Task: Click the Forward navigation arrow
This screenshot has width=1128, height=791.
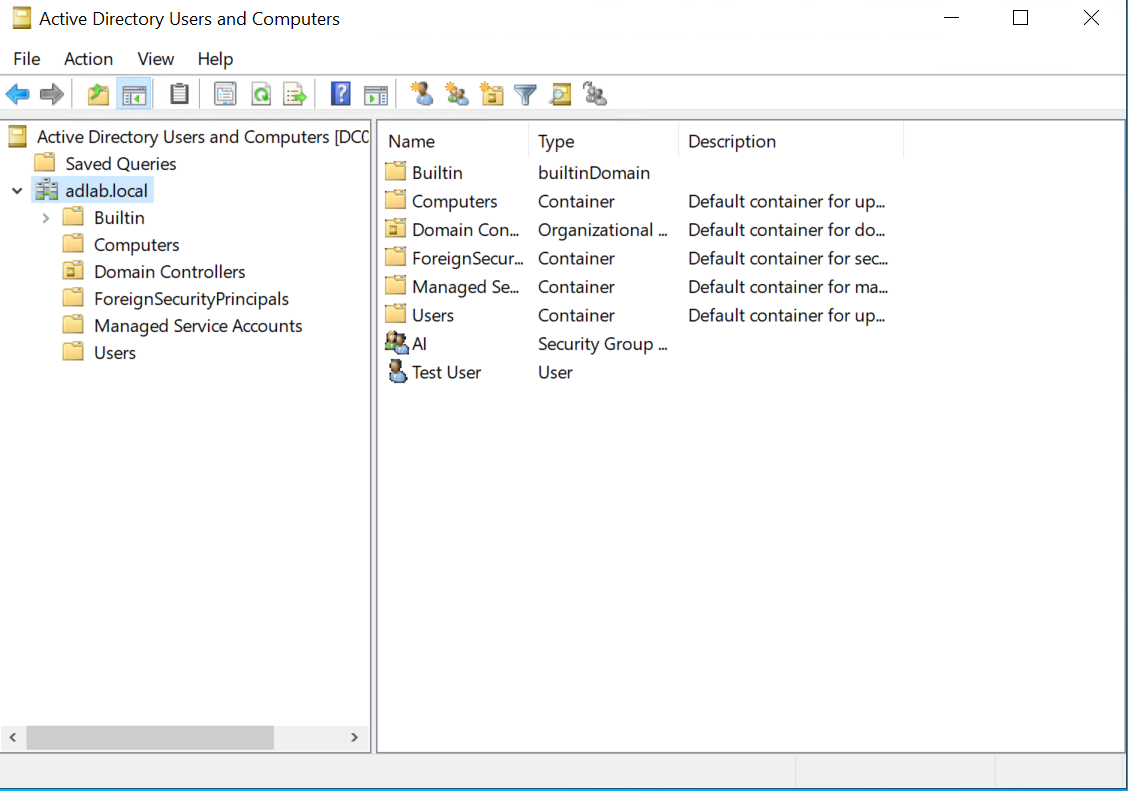Action: click(48, 93)
